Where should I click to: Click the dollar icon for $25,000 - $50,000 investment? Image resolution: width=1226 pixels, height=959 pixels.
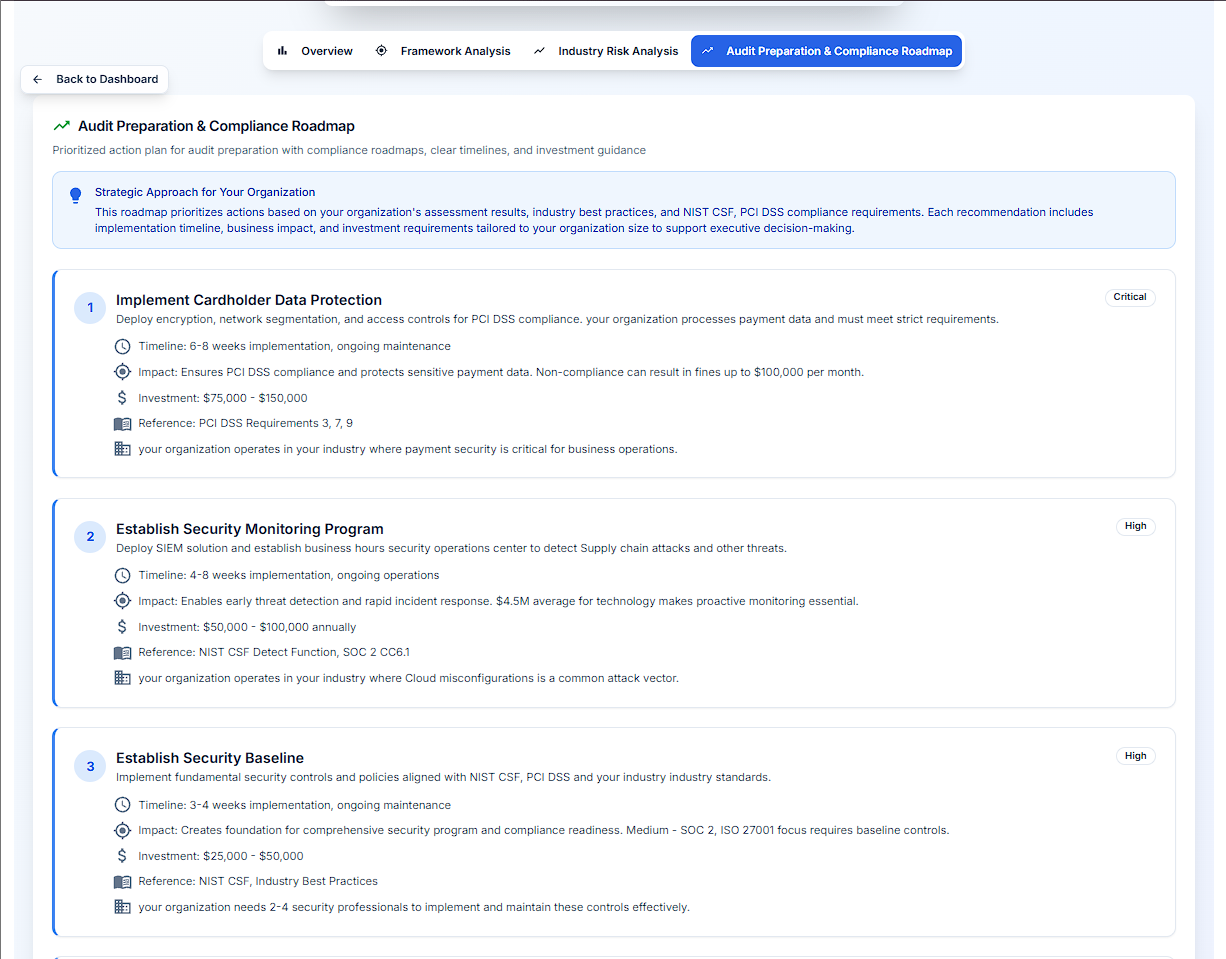[x=122, y=856]
